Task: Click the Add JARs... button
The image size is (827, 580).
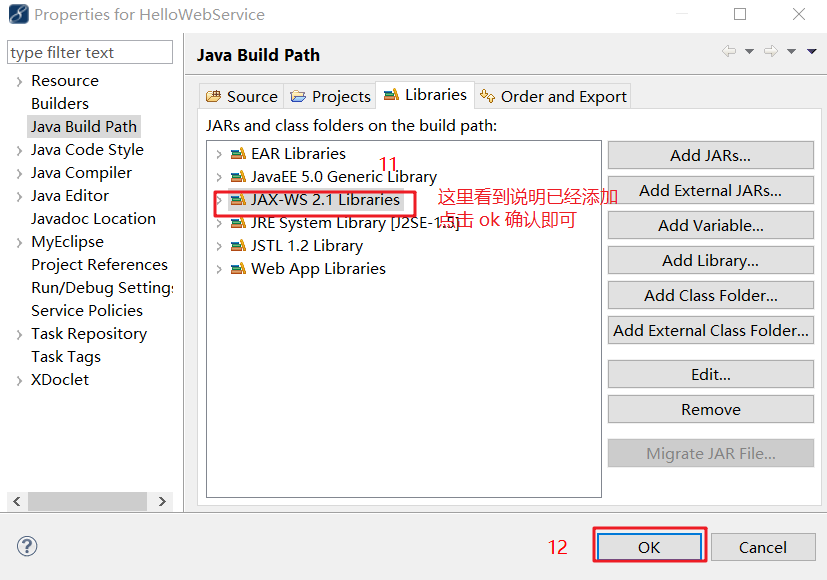Action: point(710,156)
